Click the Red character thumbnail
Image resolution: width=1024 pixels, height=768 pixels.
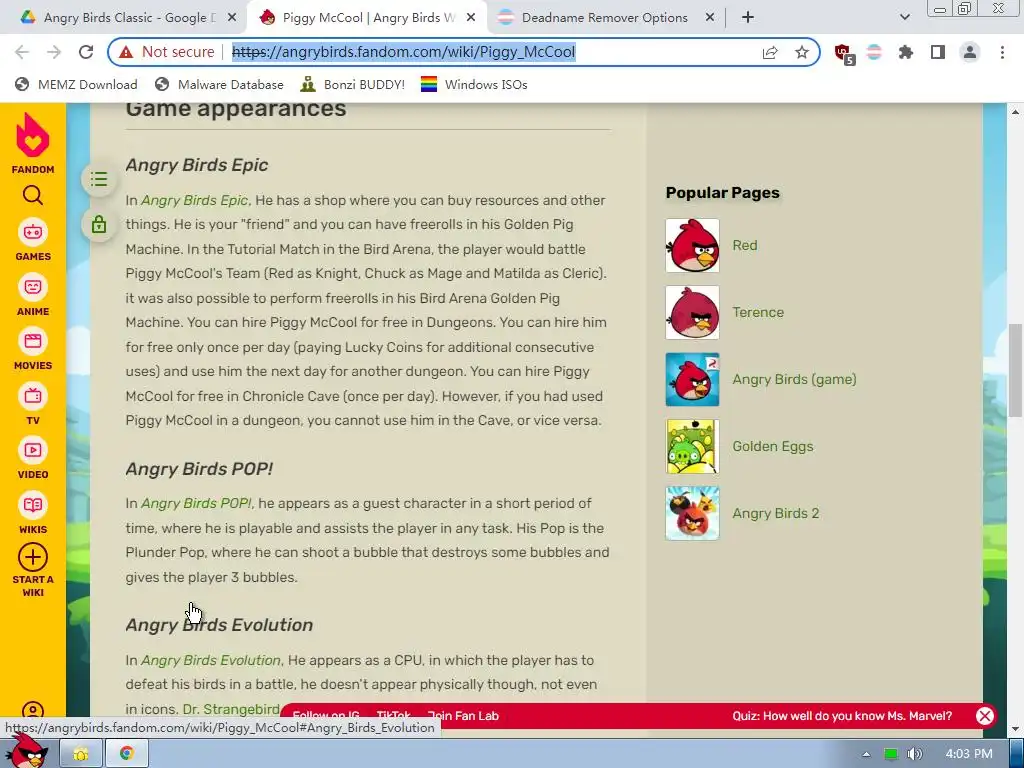[692, 246]
